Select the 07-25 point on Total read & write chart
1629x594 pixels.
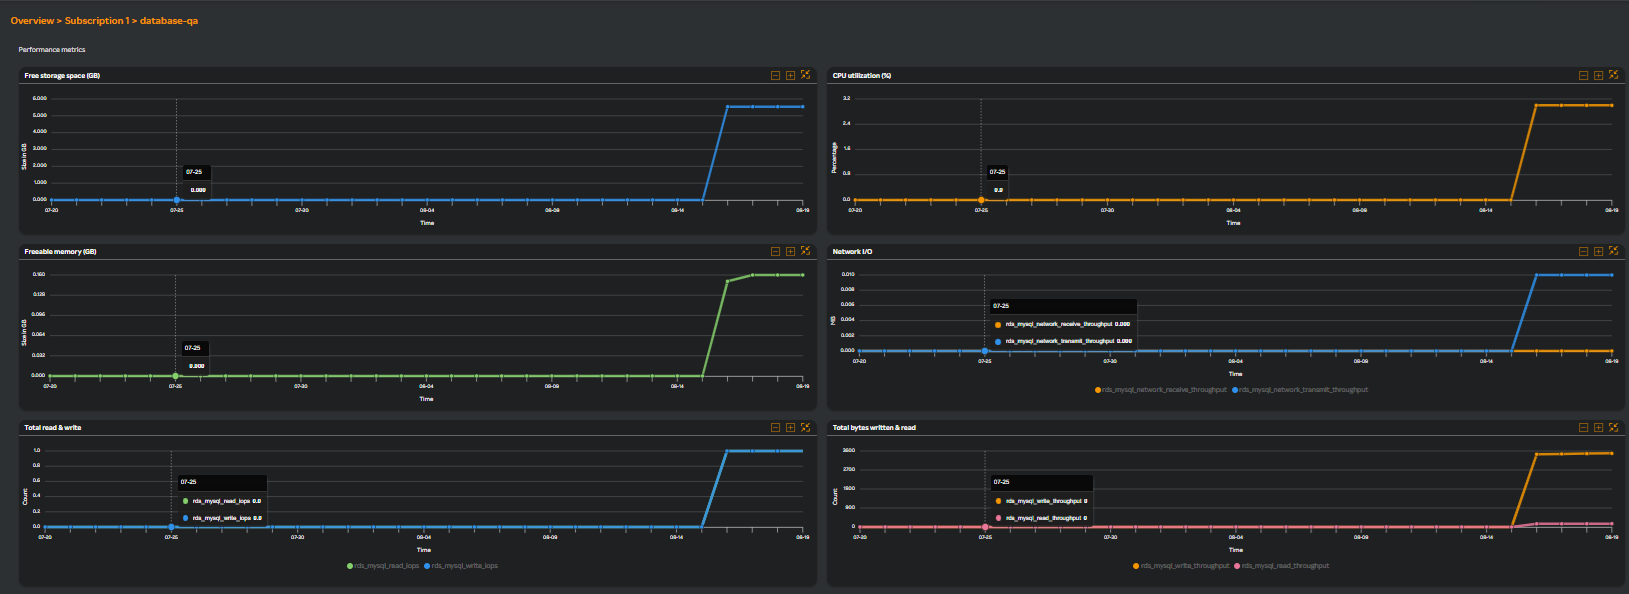tap(171, 527)
